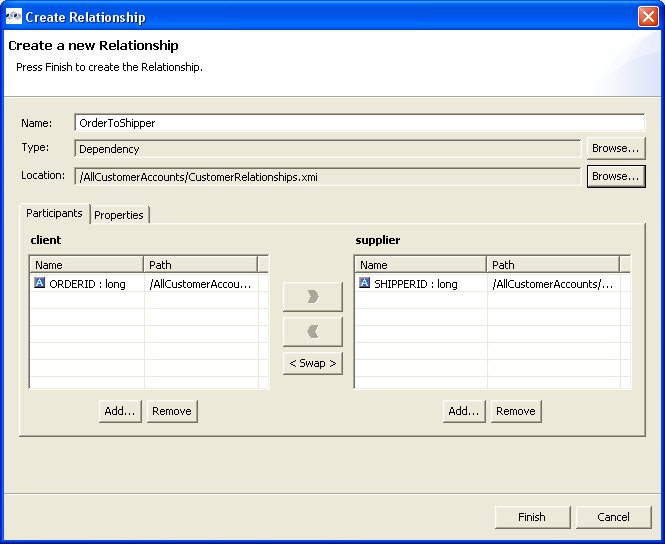Screen dimensions: 665x544
Task: Close the Create Relationship dialog
Action: (x=648, y=17)
